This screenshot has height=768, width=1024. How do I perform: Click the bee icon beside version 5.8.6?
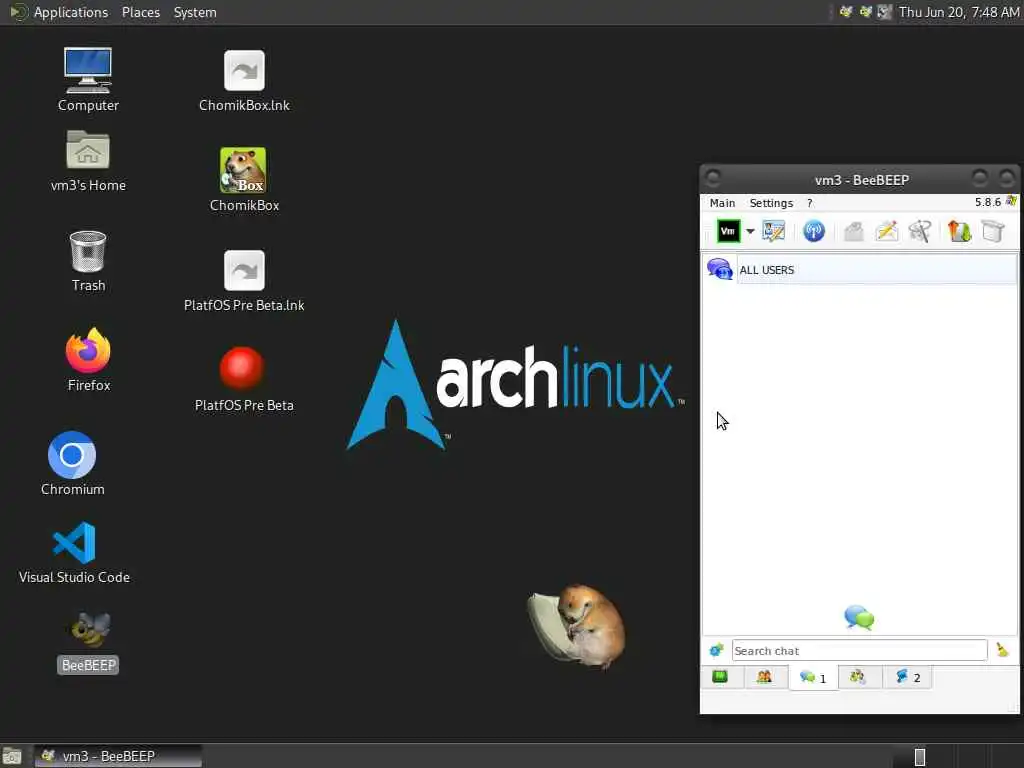1011,201
